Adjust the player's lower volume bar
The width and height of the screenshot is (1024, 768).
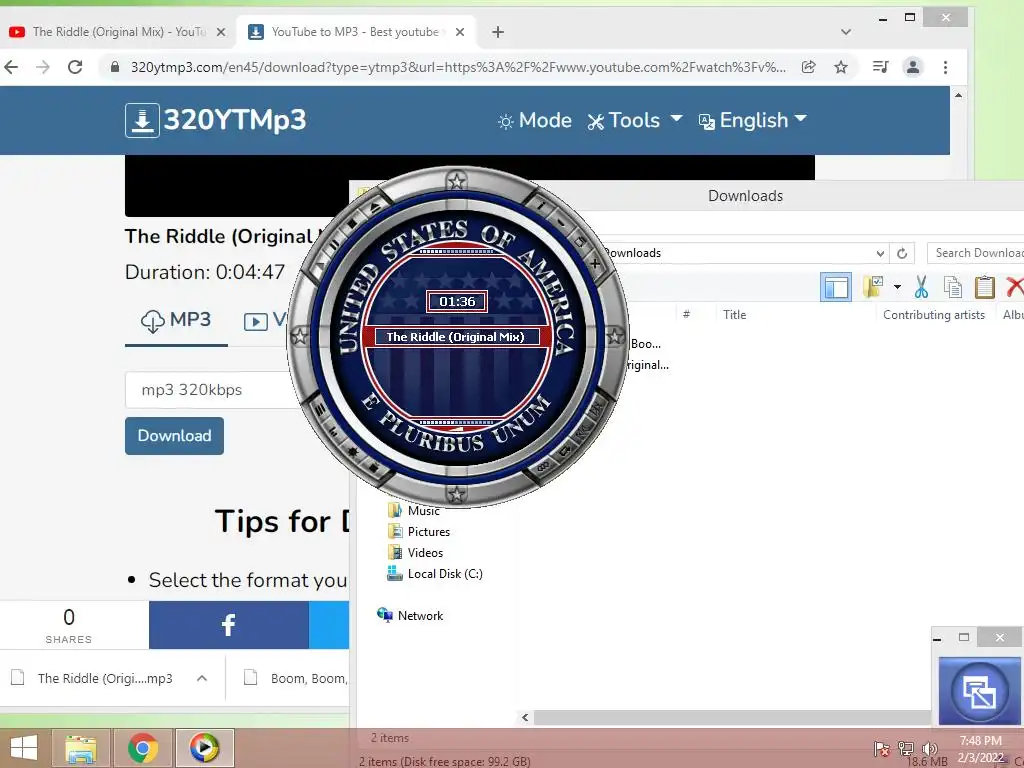click(456, 423)
